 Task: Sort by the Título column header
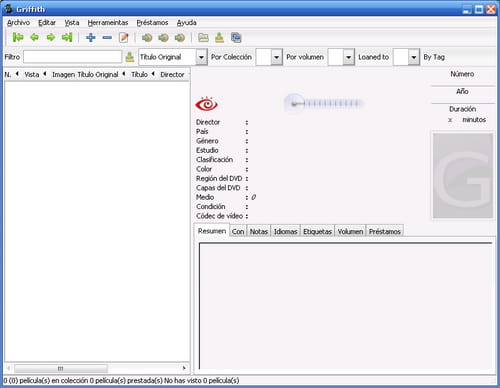[139, 75]
